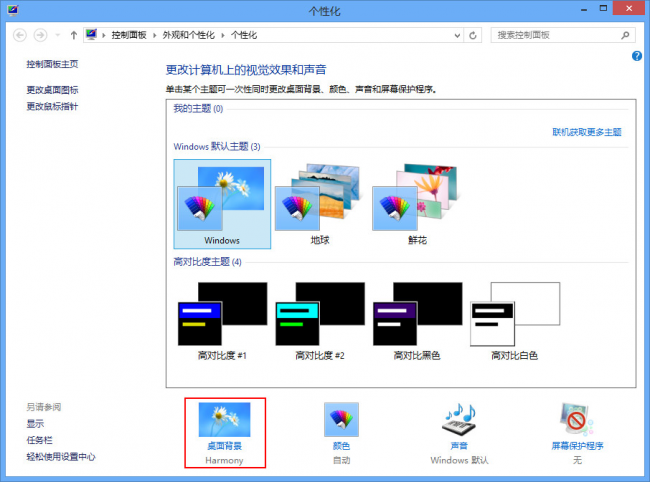Apply the 高对比度 #1 theme

[222, 322]
